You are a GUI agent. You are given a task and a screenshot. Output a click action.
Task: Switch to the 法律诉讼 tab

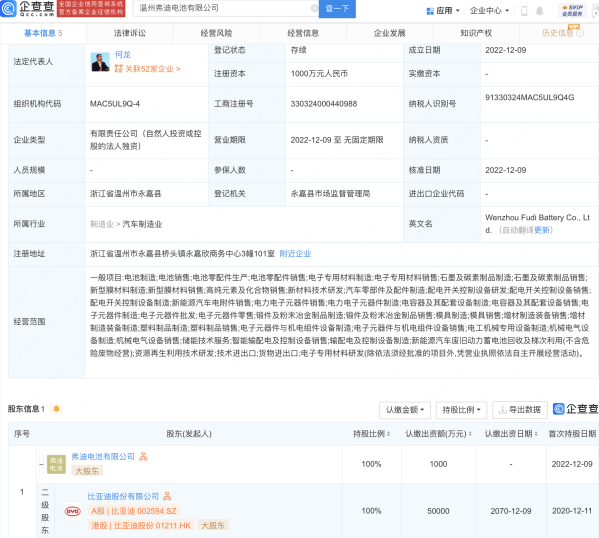click(130, 33)
